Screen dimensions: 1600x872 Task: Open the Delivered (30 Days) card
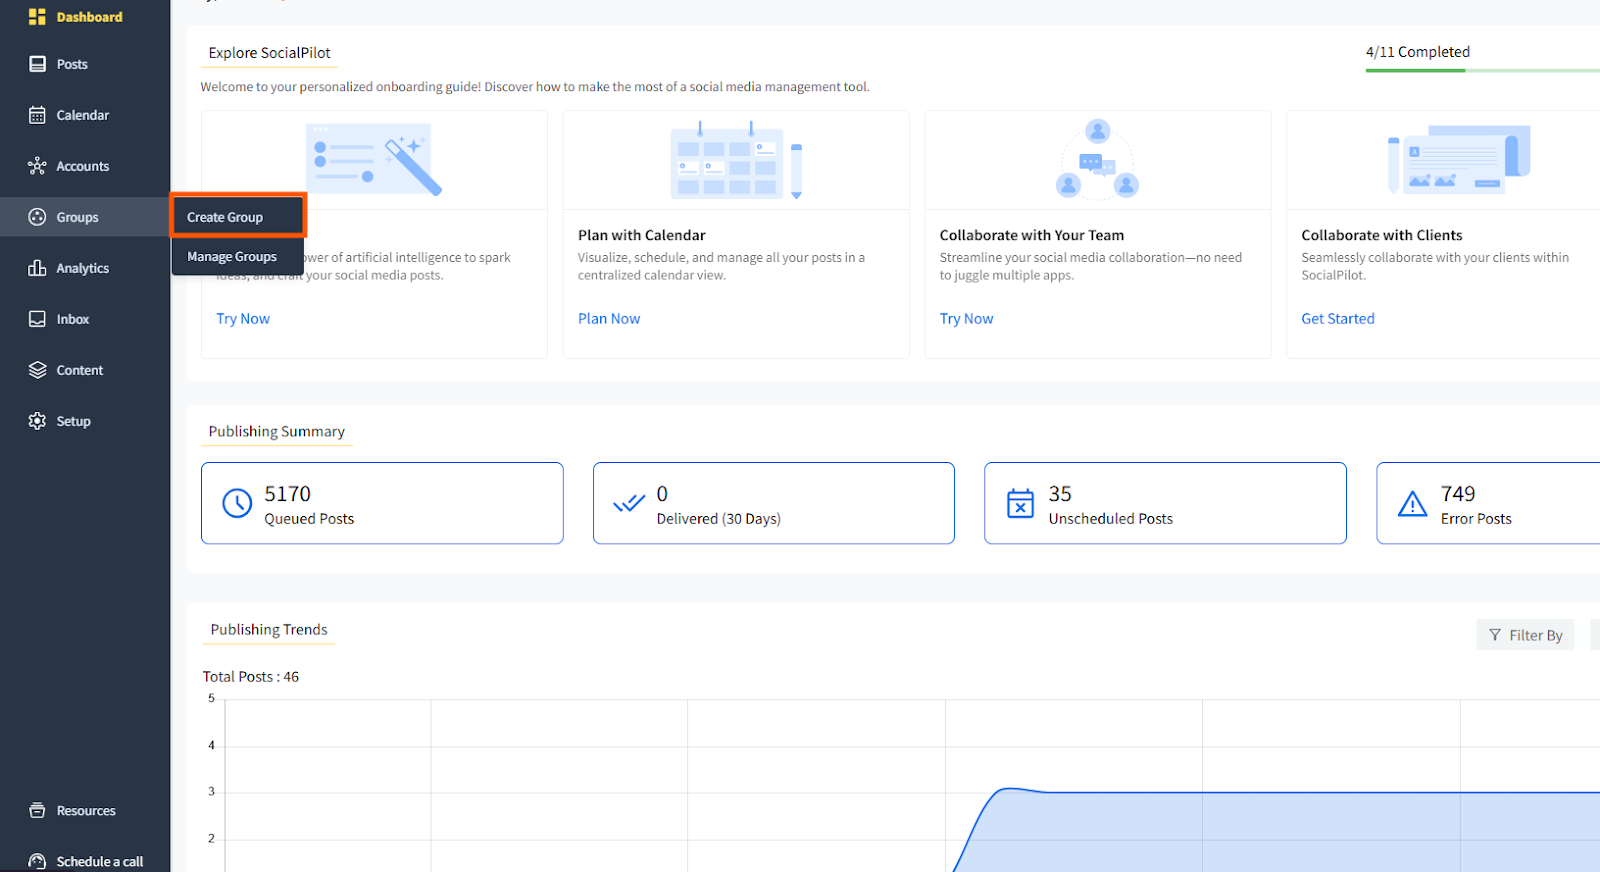pos(774,503)
